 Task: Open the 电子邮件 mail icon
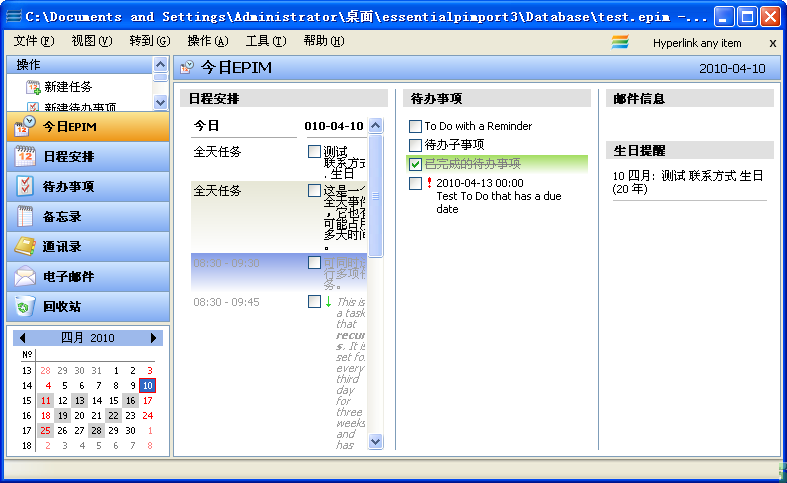(x=25, y=277)
